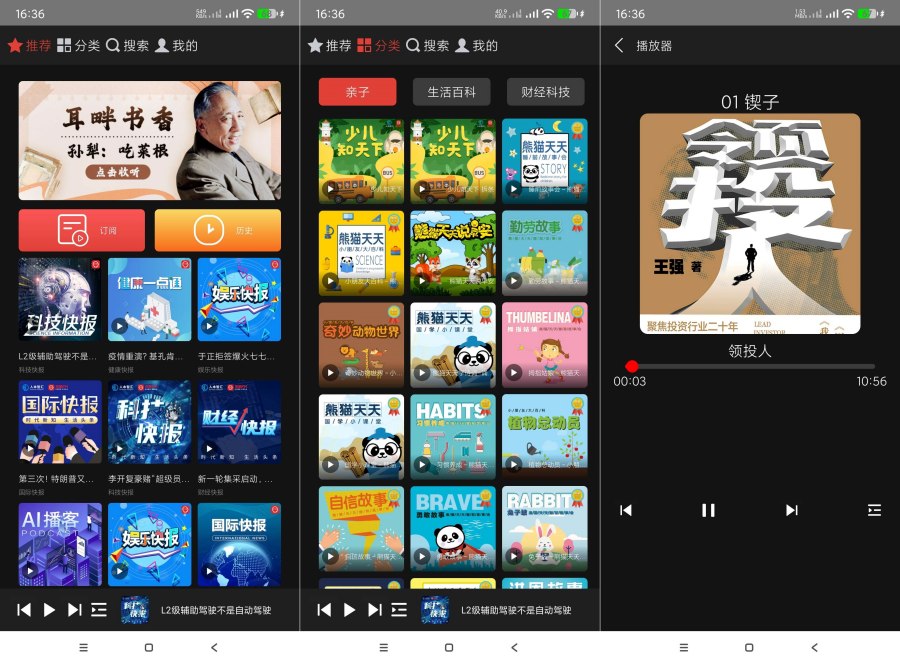Open the 奇妙动物世界 album
This screenshot has width=900, height=666.
click(361, 344)
